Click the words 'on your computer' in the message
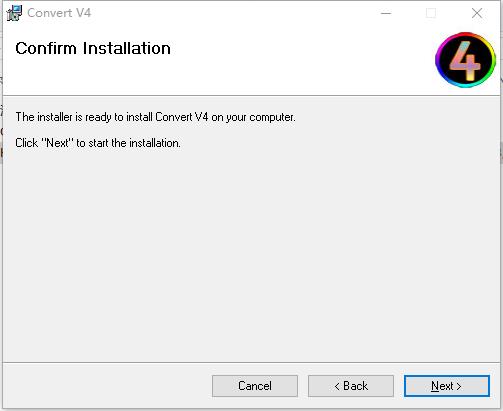503x411 pixels. point(253,117)
